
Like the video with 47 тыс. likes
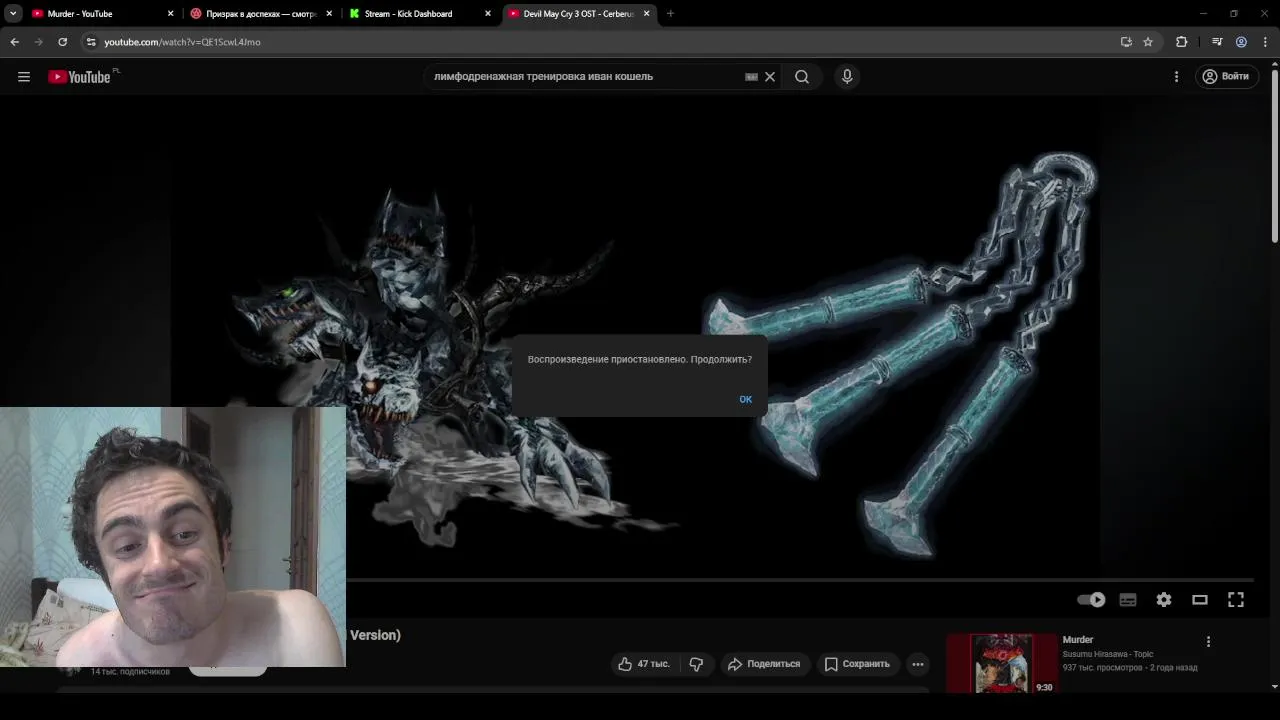click(643, 664)
